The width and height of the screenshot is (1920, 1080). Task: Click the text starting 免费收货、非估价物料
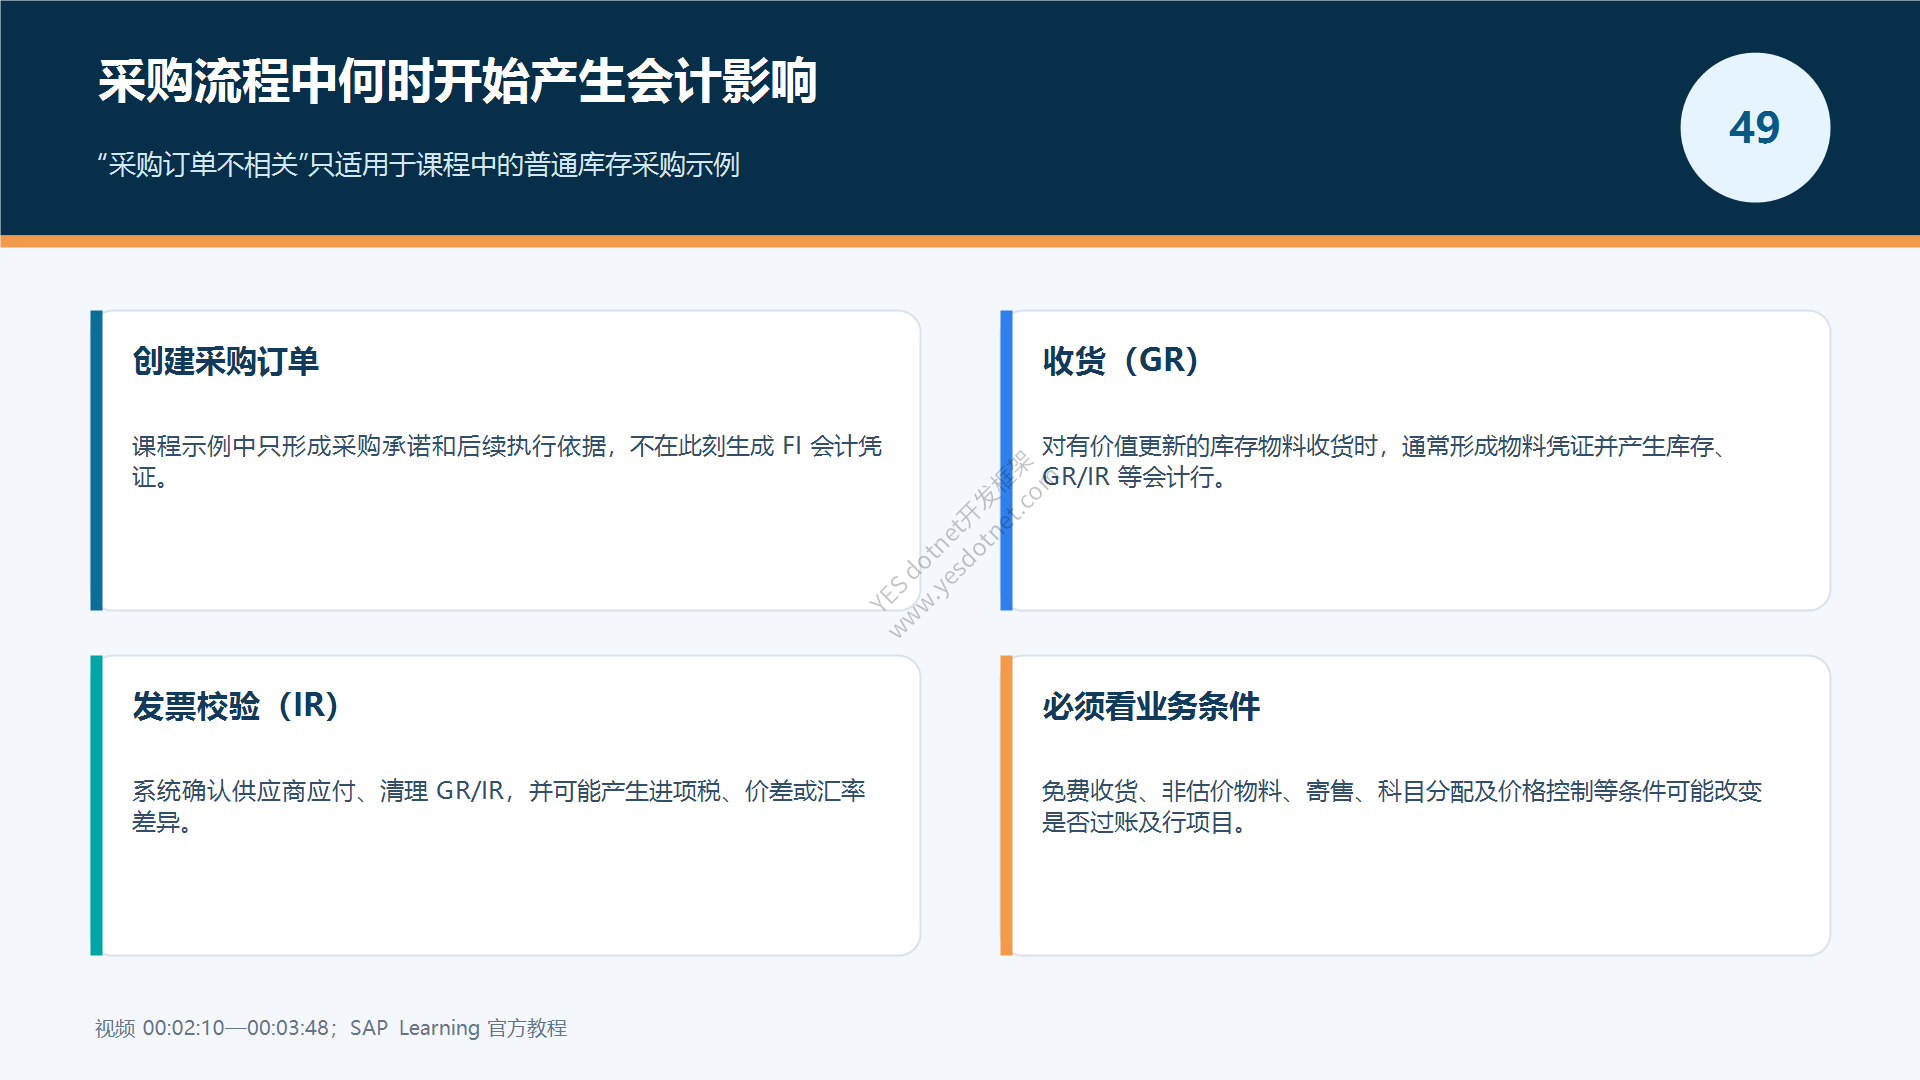click(1402, 806)
